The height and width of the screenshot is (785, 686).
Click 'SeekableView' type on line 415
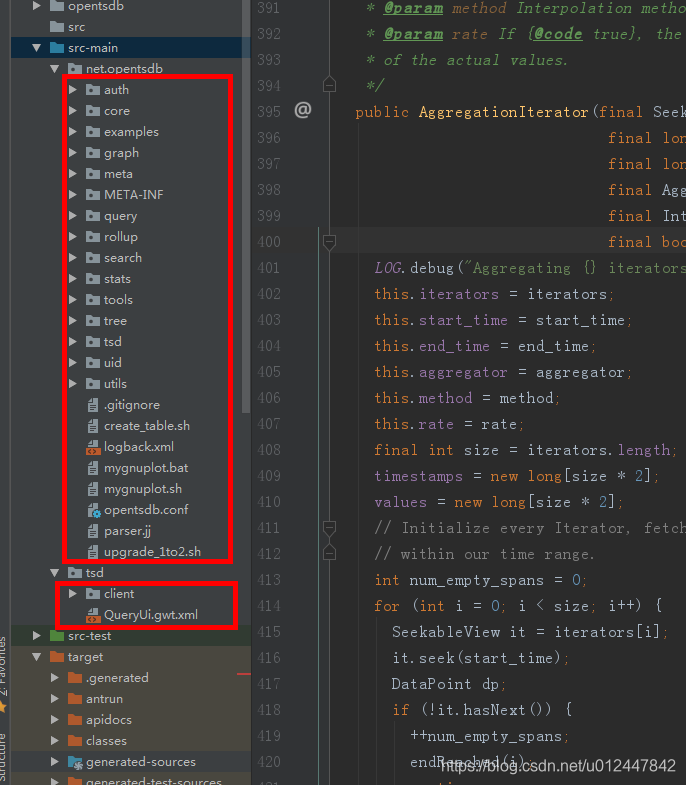point(446,632)
